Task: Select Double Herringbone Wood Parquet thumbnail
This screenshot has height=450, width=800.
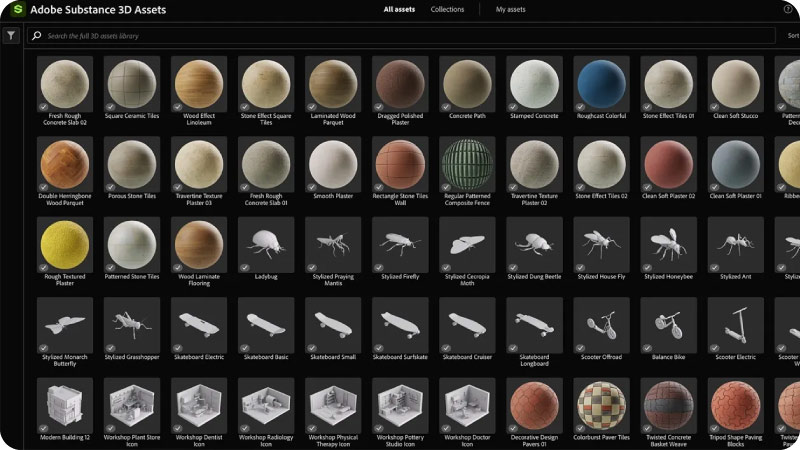Action: point(65,164)
